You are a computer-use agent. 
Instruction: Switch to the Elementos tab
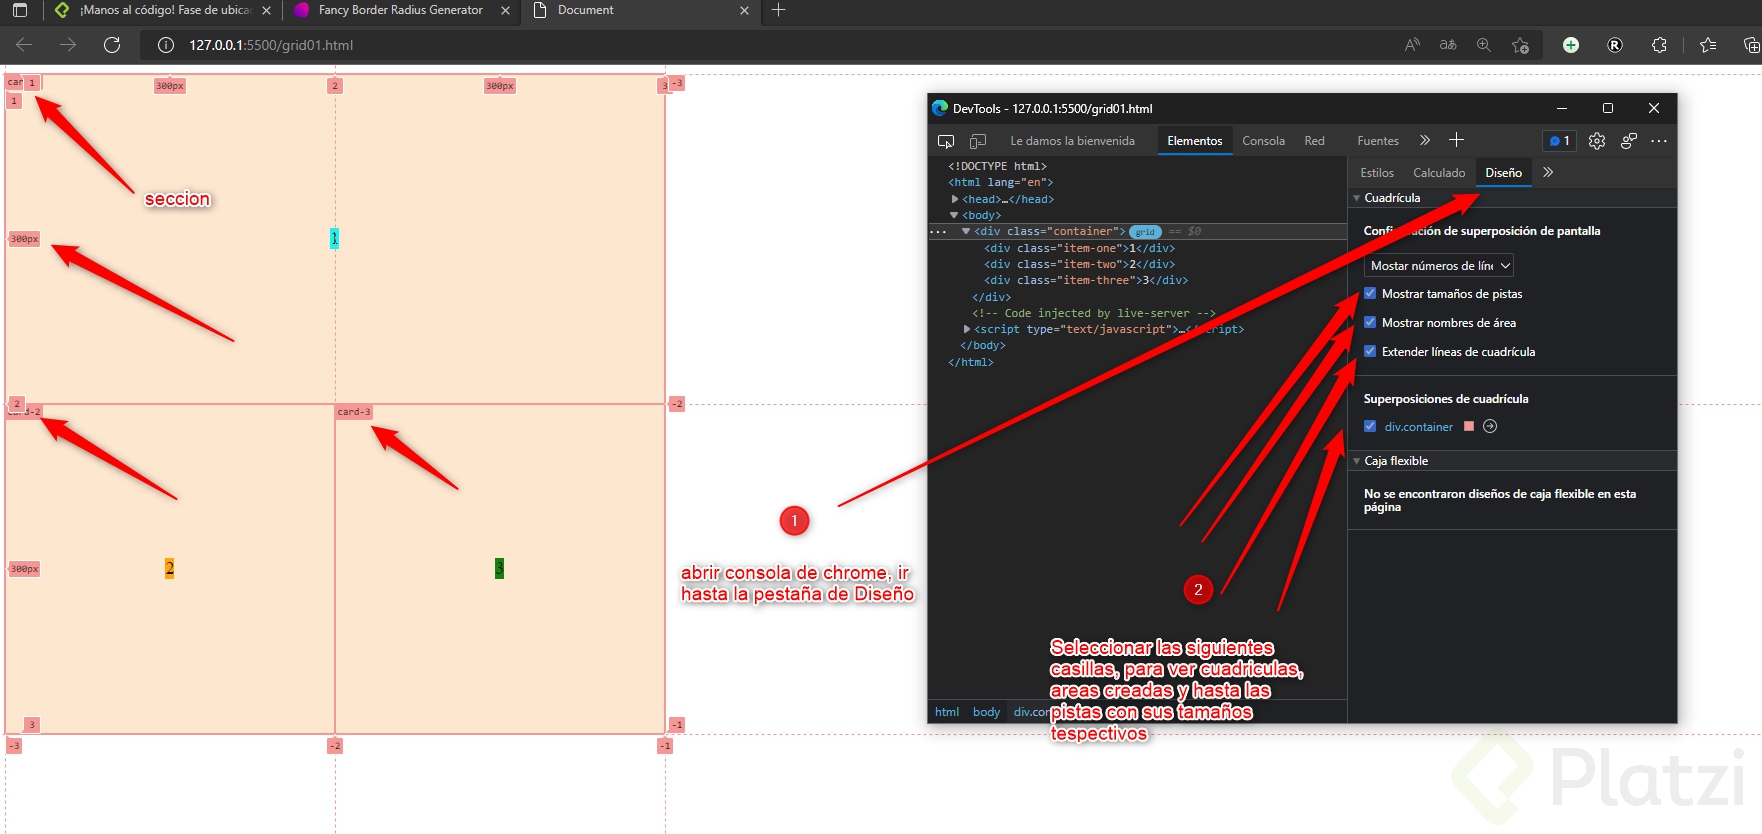pyautogui.click(x=1195, y=141)
